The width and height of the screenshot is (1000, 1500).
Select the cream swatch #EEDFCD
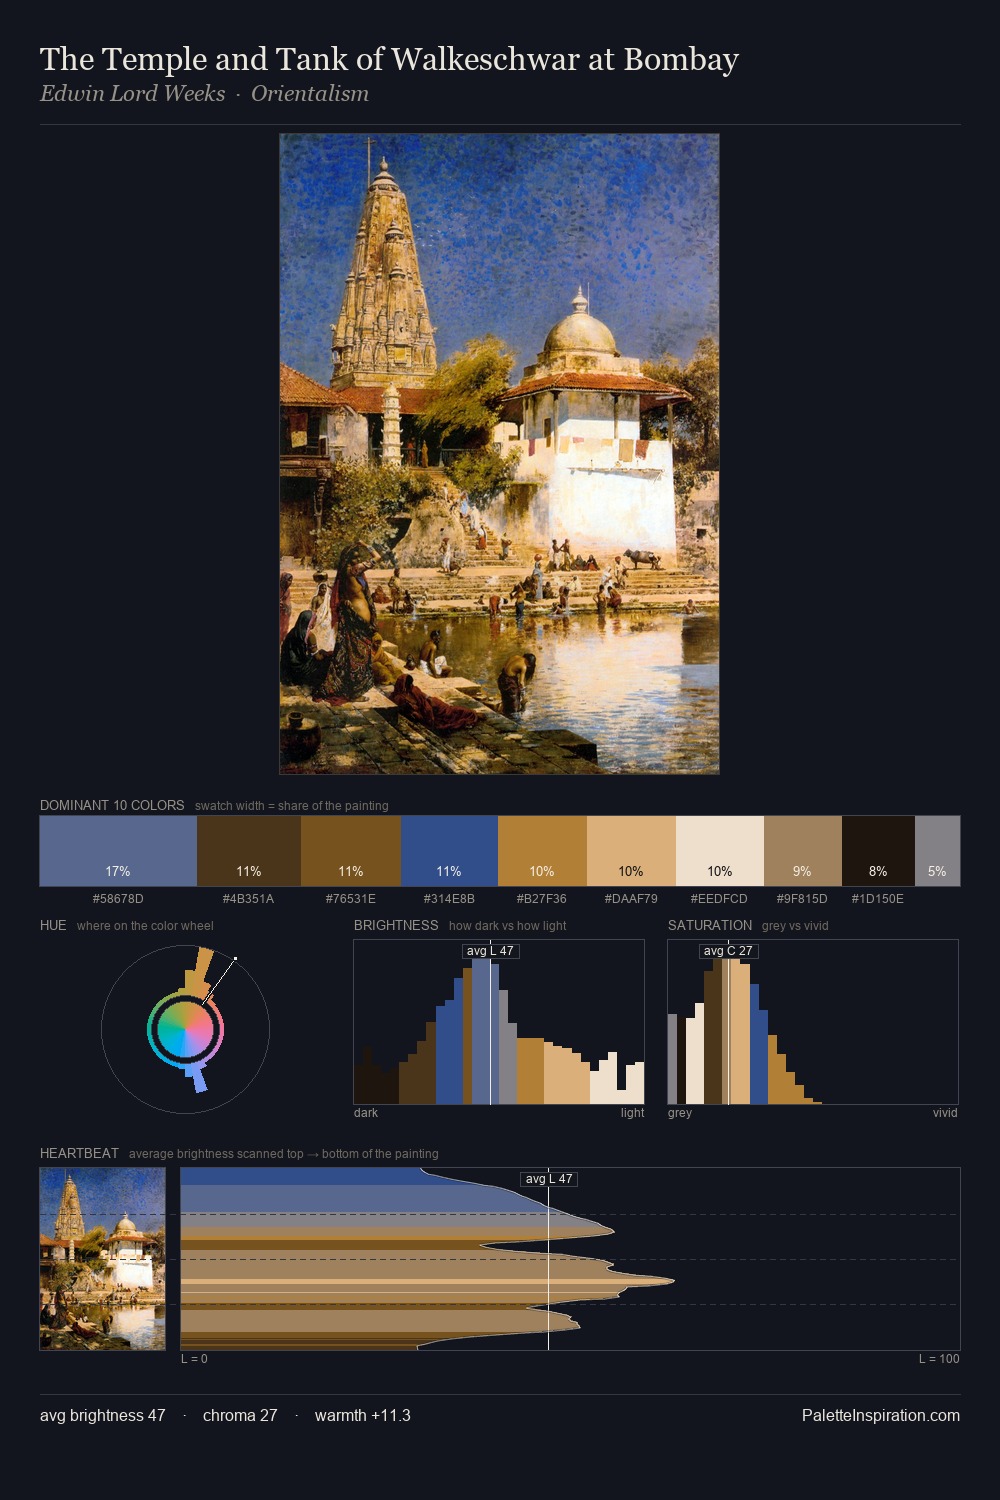point(720,851)
